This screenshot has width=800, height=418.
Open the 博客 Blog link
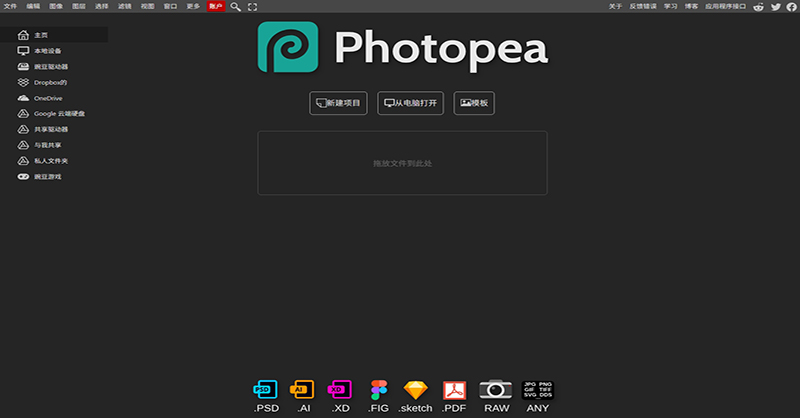[x=691, y=7]
